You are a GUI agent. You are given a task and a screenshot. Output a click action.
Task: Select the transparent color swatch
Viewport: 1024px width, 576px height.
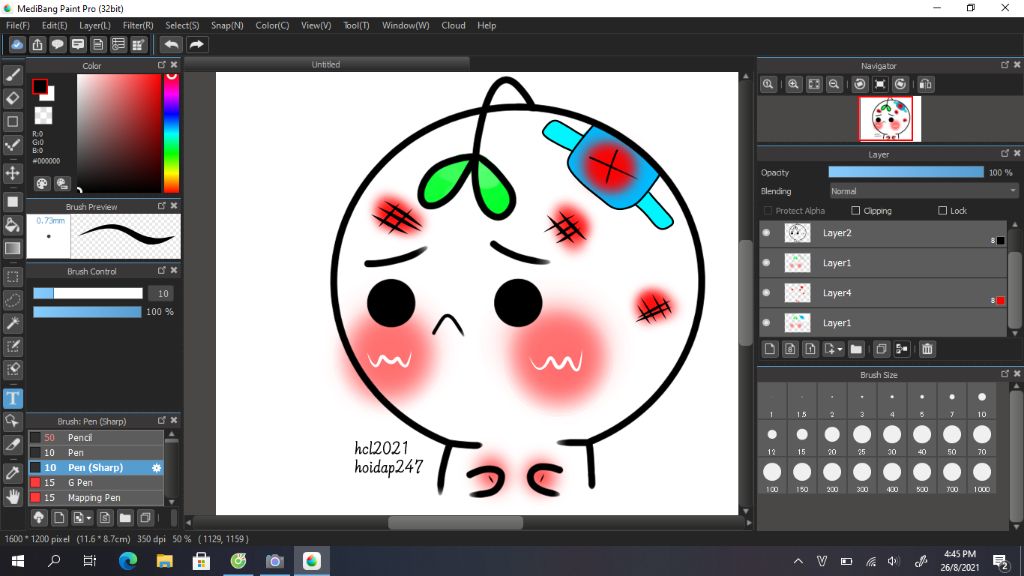[x=43, y=116]
